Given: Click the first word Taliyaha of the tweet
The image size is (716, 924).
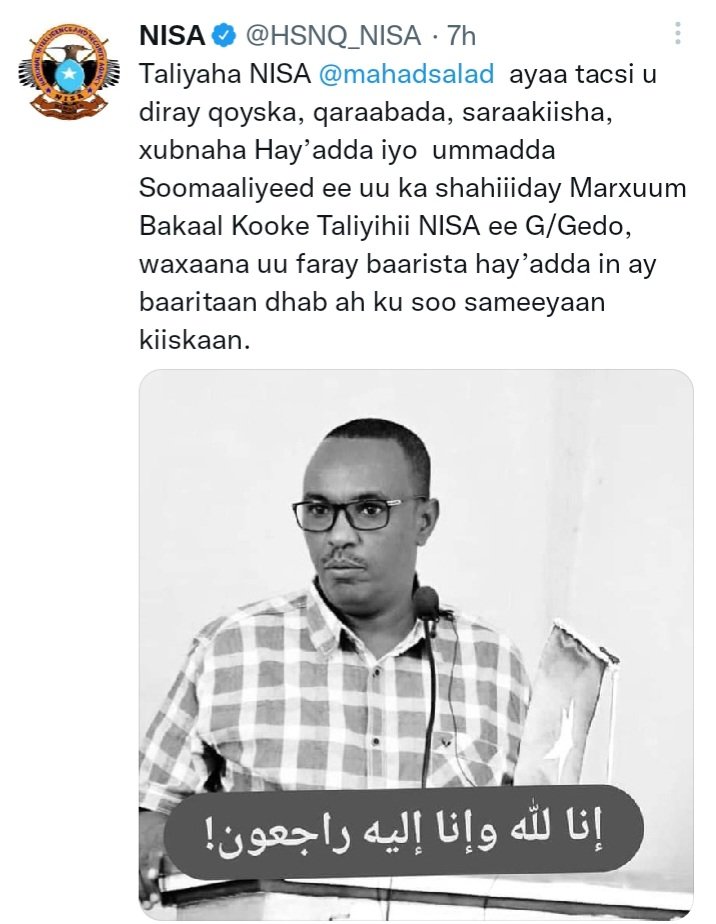Looking at the screenshot, I should pos(190,75).
